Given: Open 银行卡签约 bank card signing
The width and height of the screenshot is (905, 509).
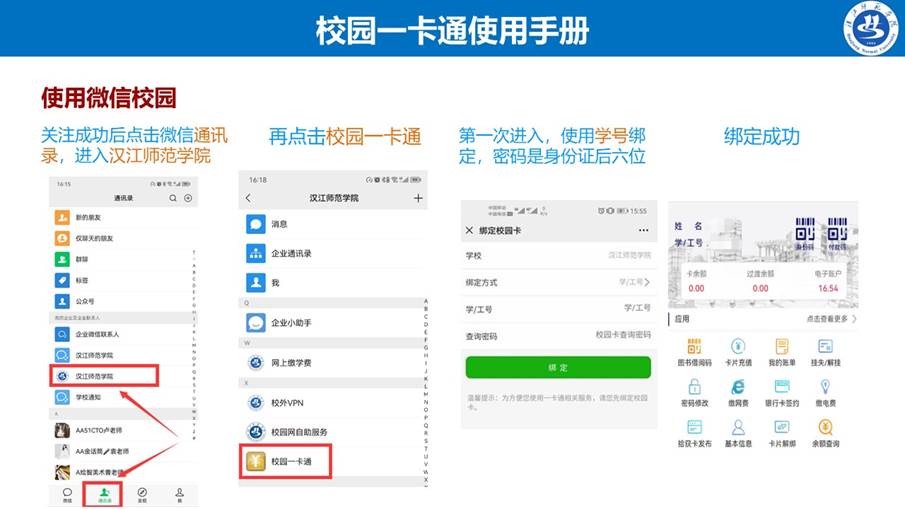Looking at the screenshot, I should pyautogui.click(x=782, y=393).
